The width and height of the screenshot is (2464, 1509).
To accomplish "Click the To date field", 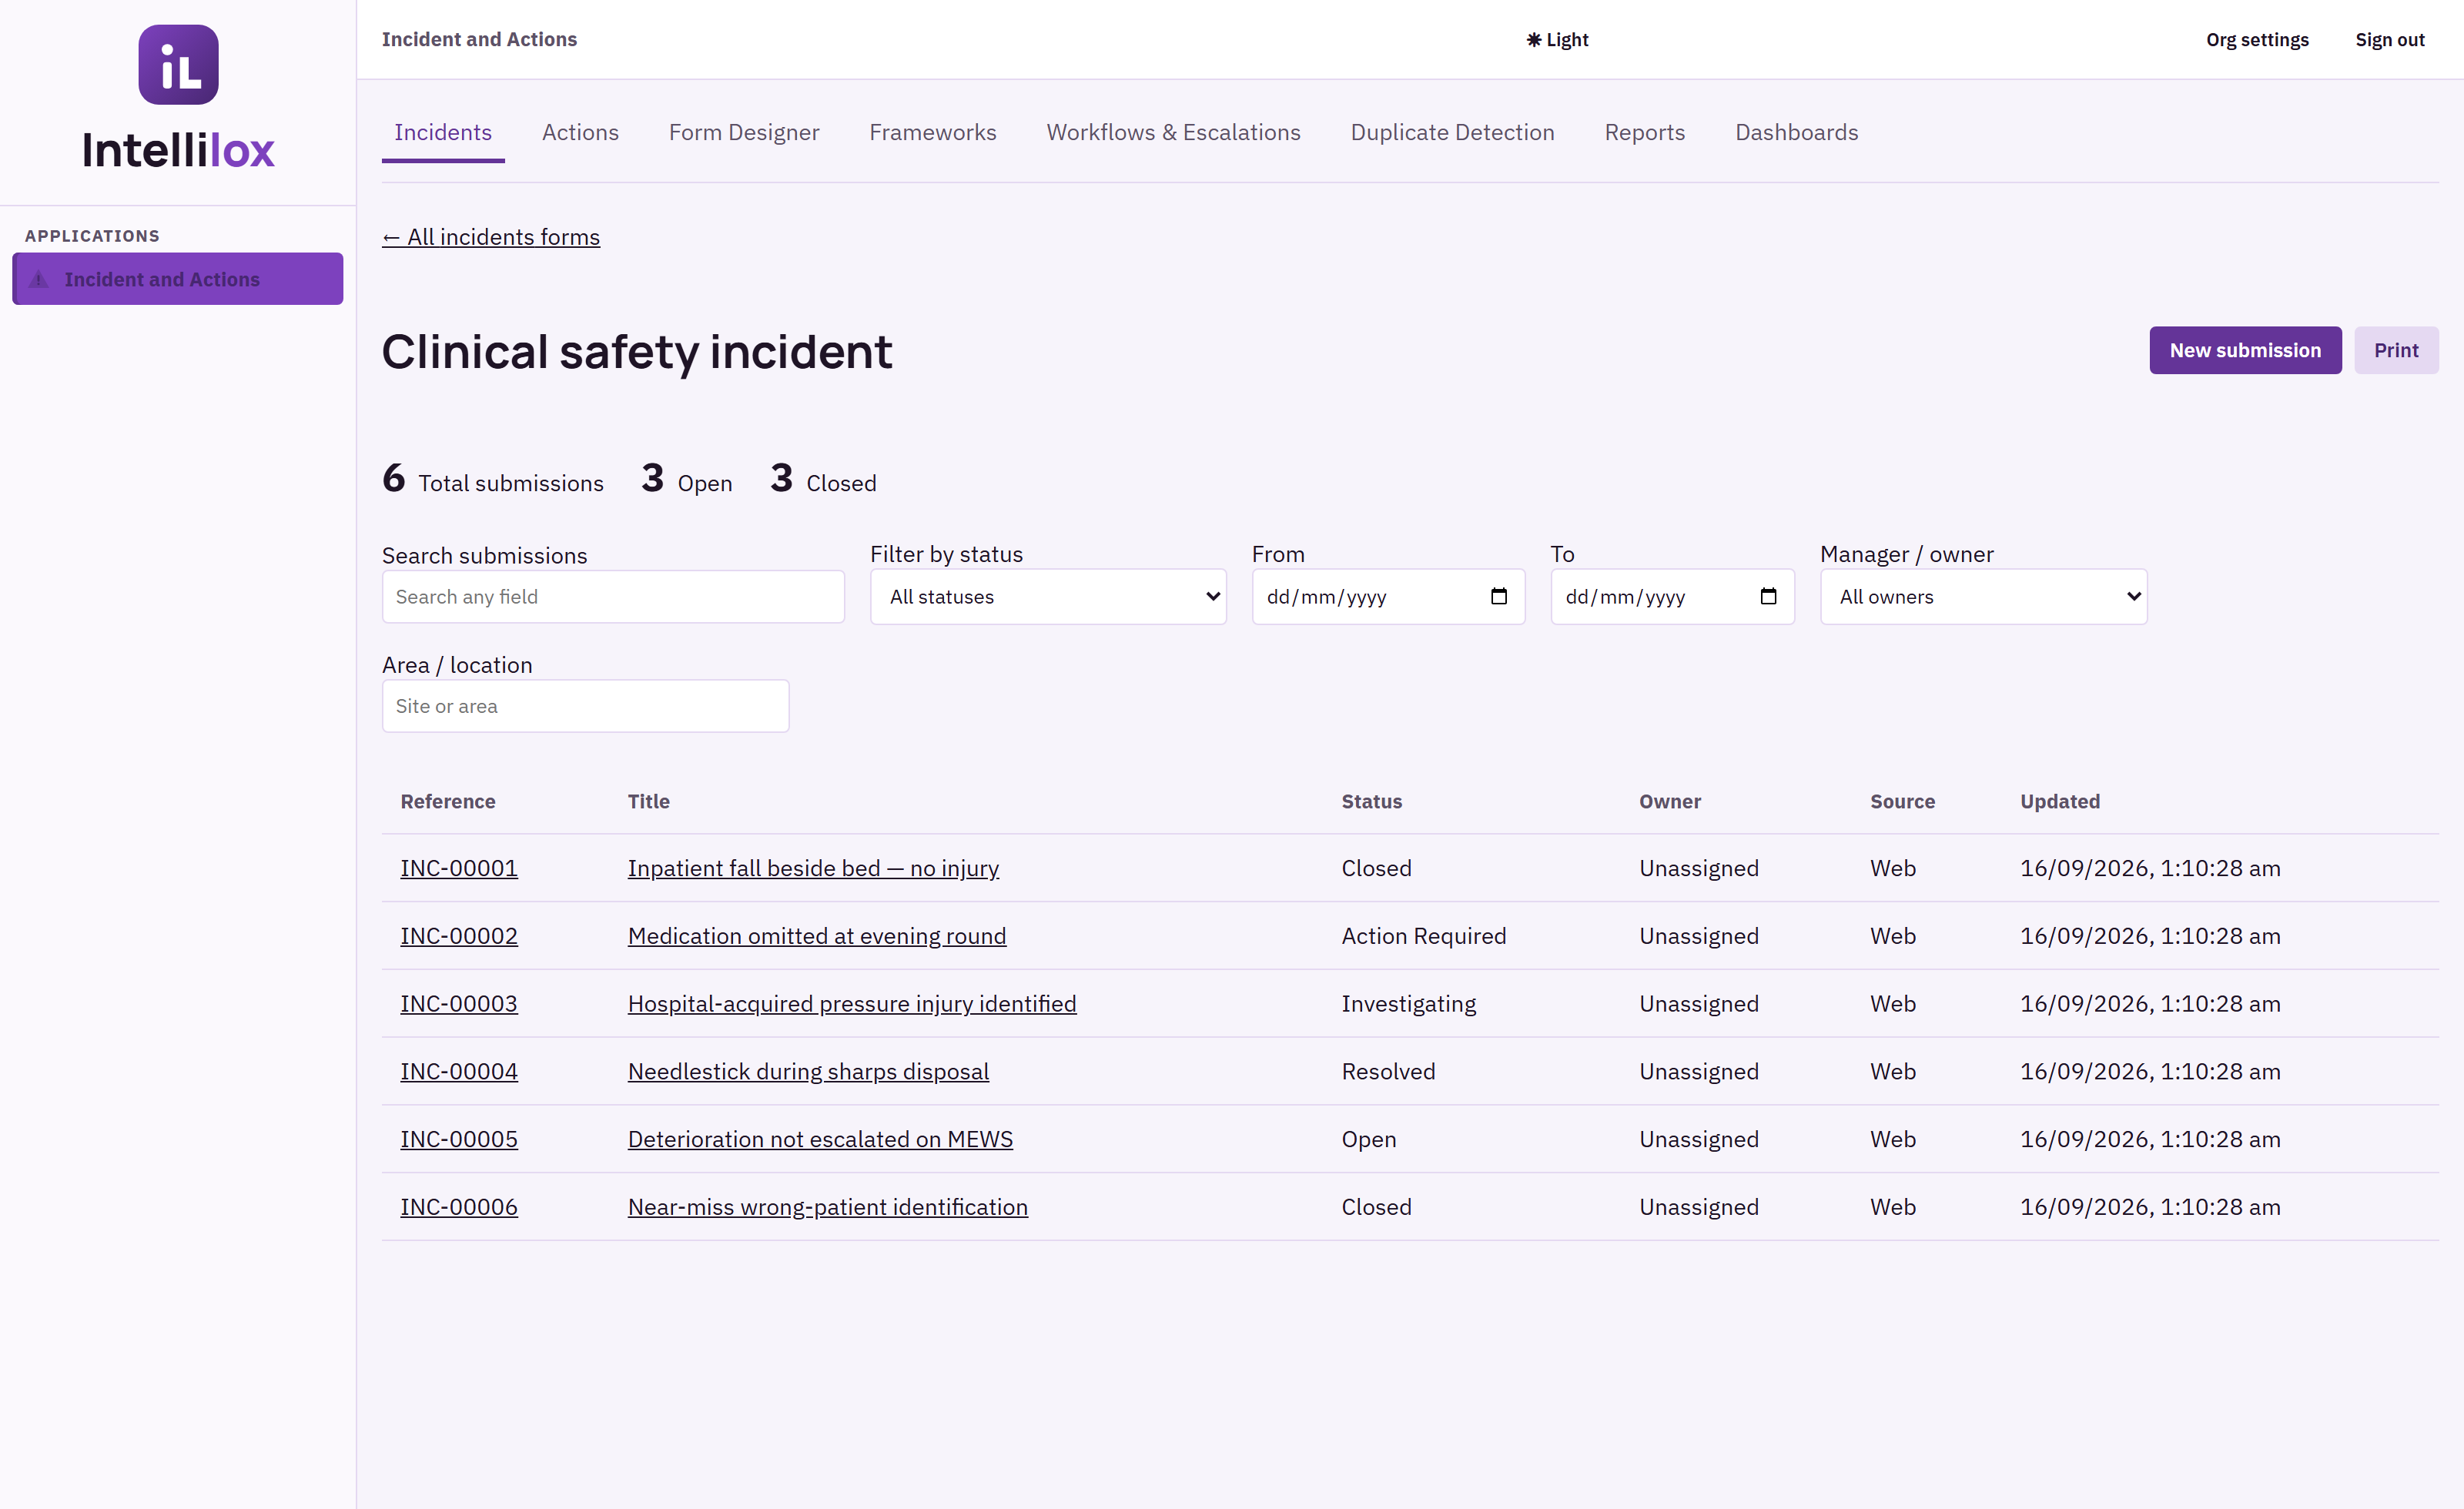I will (1672, 597).
